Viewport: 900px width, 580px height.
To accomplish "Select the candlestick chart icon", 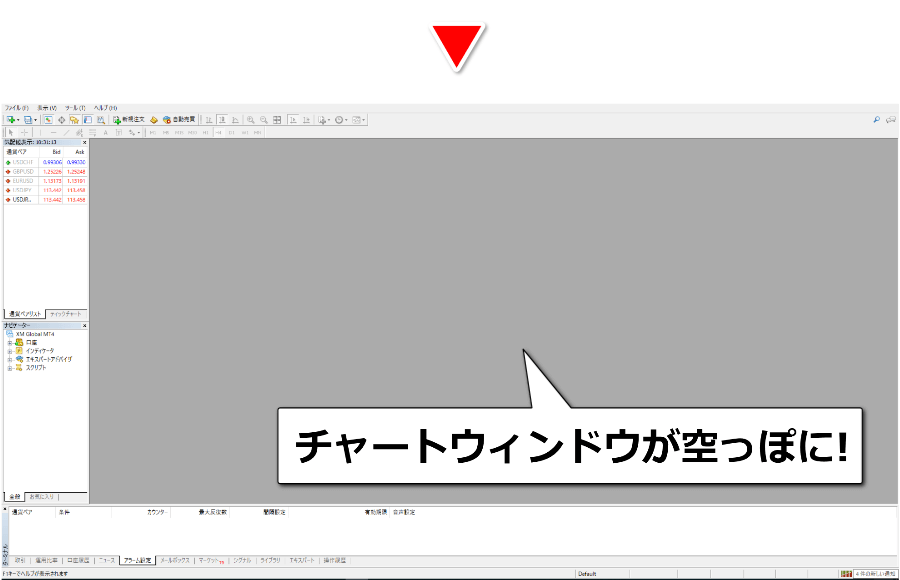I will pyautogui.click(x=222, y=120).
